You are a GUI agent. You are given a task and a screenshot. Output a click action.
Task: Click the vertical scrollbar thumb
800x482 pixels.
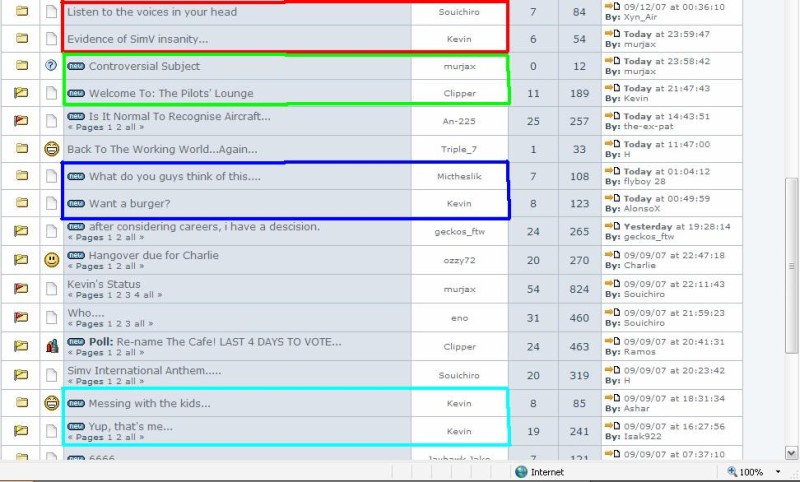pyautogui.click(x=791, y=265)
